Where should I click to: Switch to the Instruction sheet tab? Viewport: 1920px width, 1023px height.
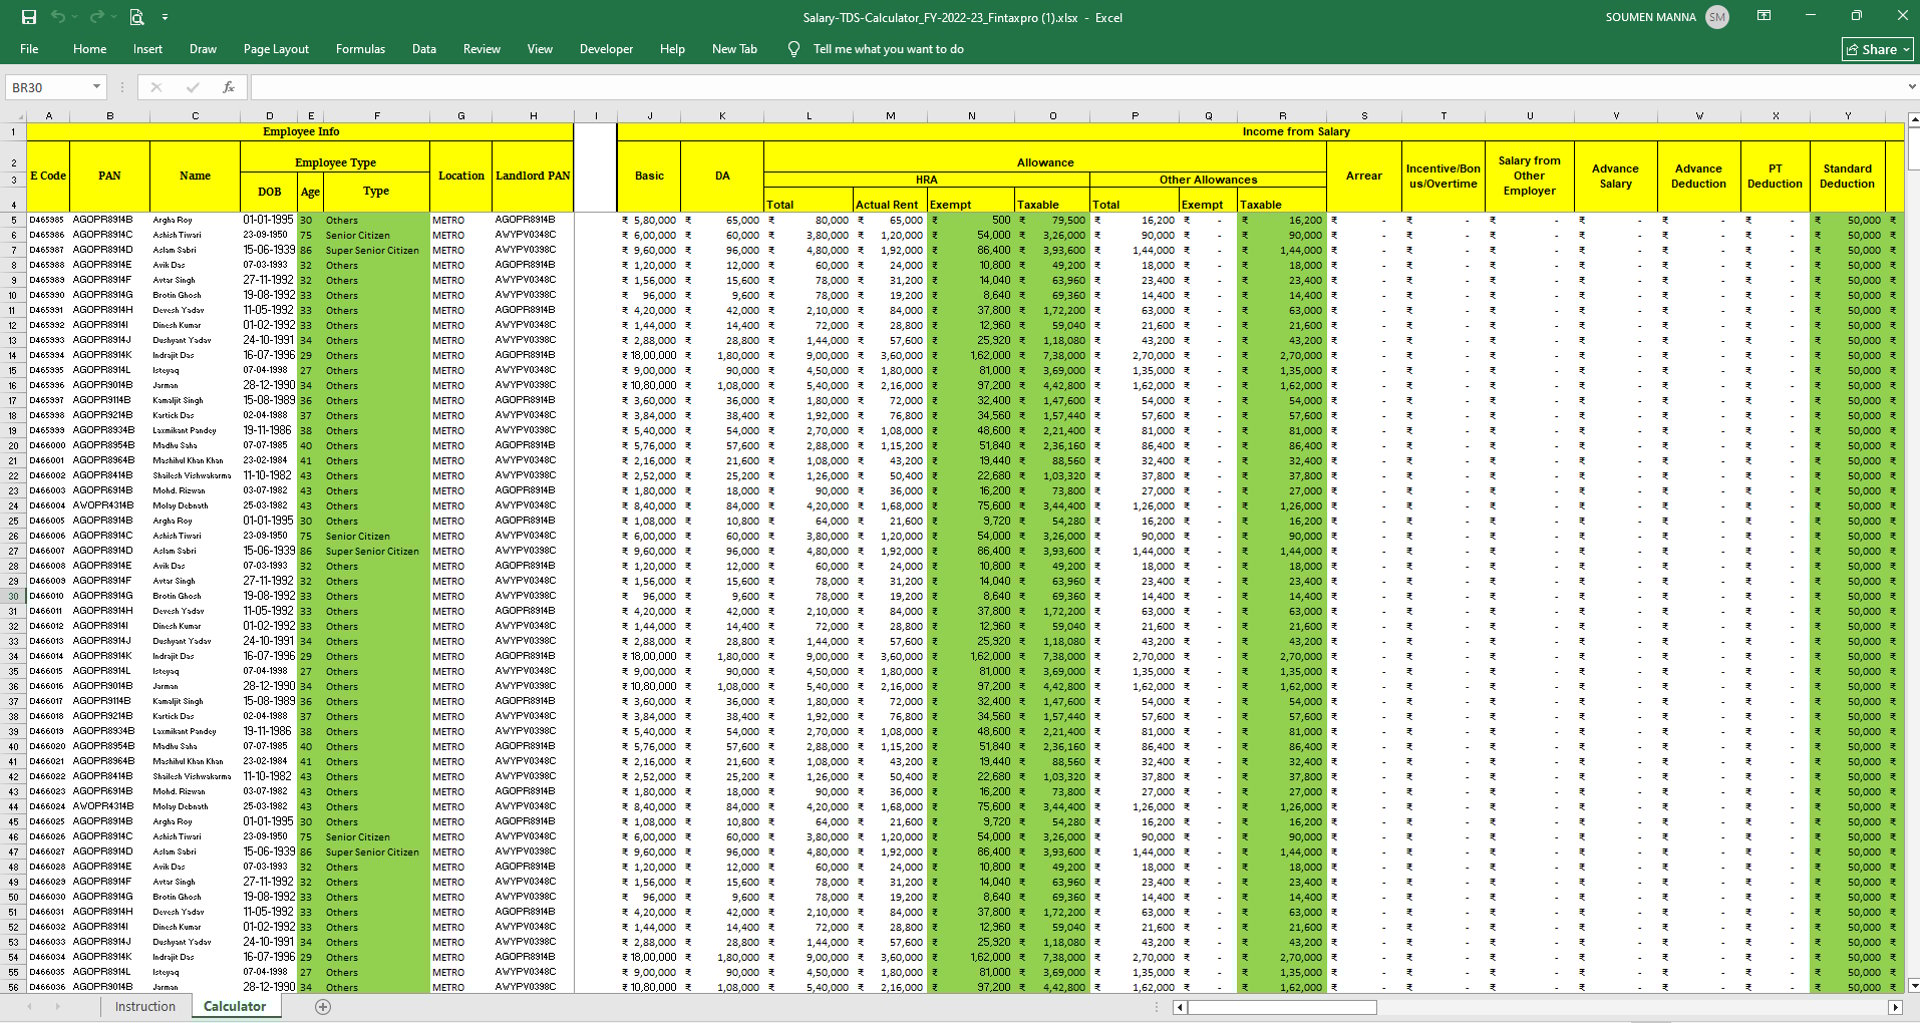tap(145, 1007)
